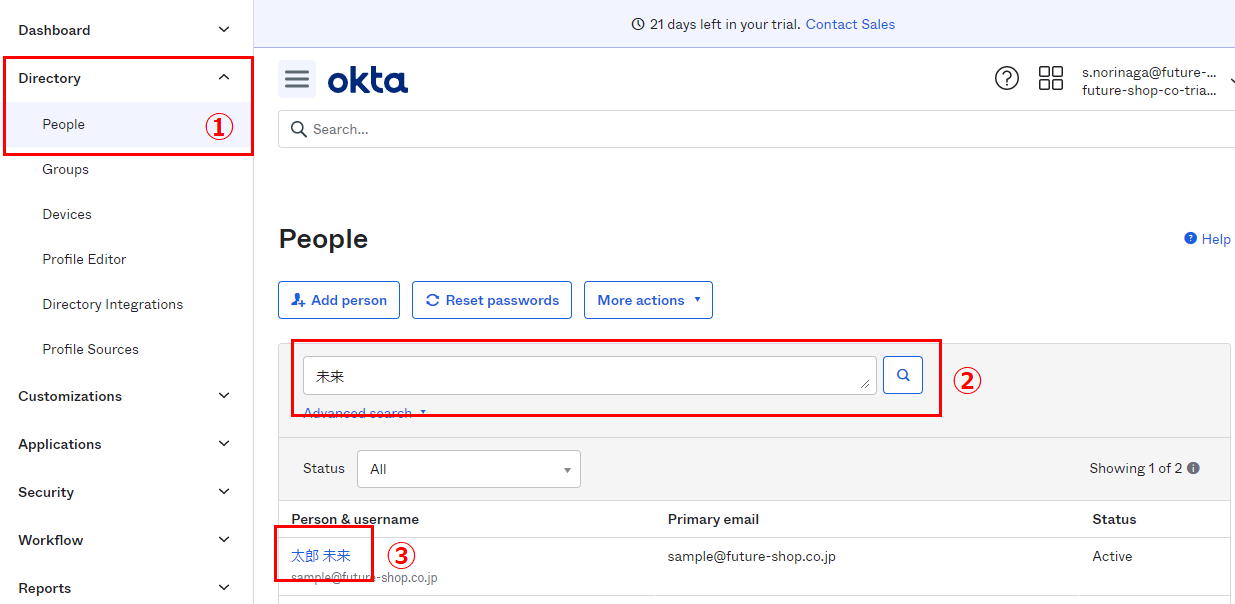Viewport: 1235px width, 604px height.
Task: Click the People page heading
Action: coord(323,239)
